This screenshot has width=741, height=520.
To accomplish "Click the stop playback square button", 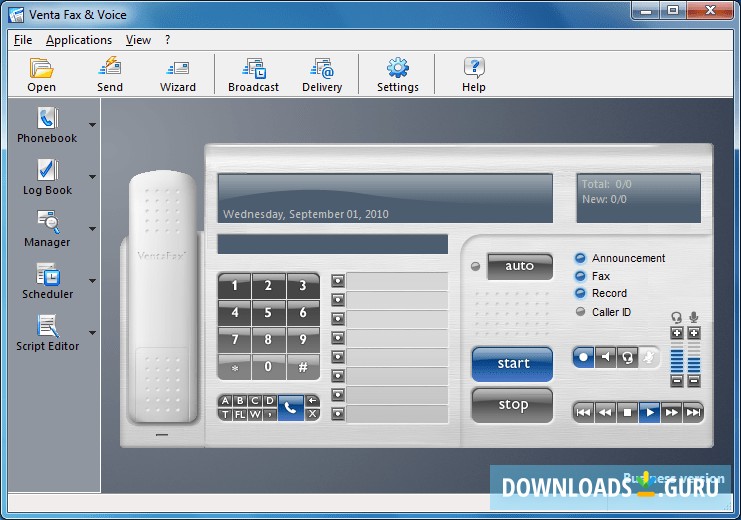I will coord(627,413).
